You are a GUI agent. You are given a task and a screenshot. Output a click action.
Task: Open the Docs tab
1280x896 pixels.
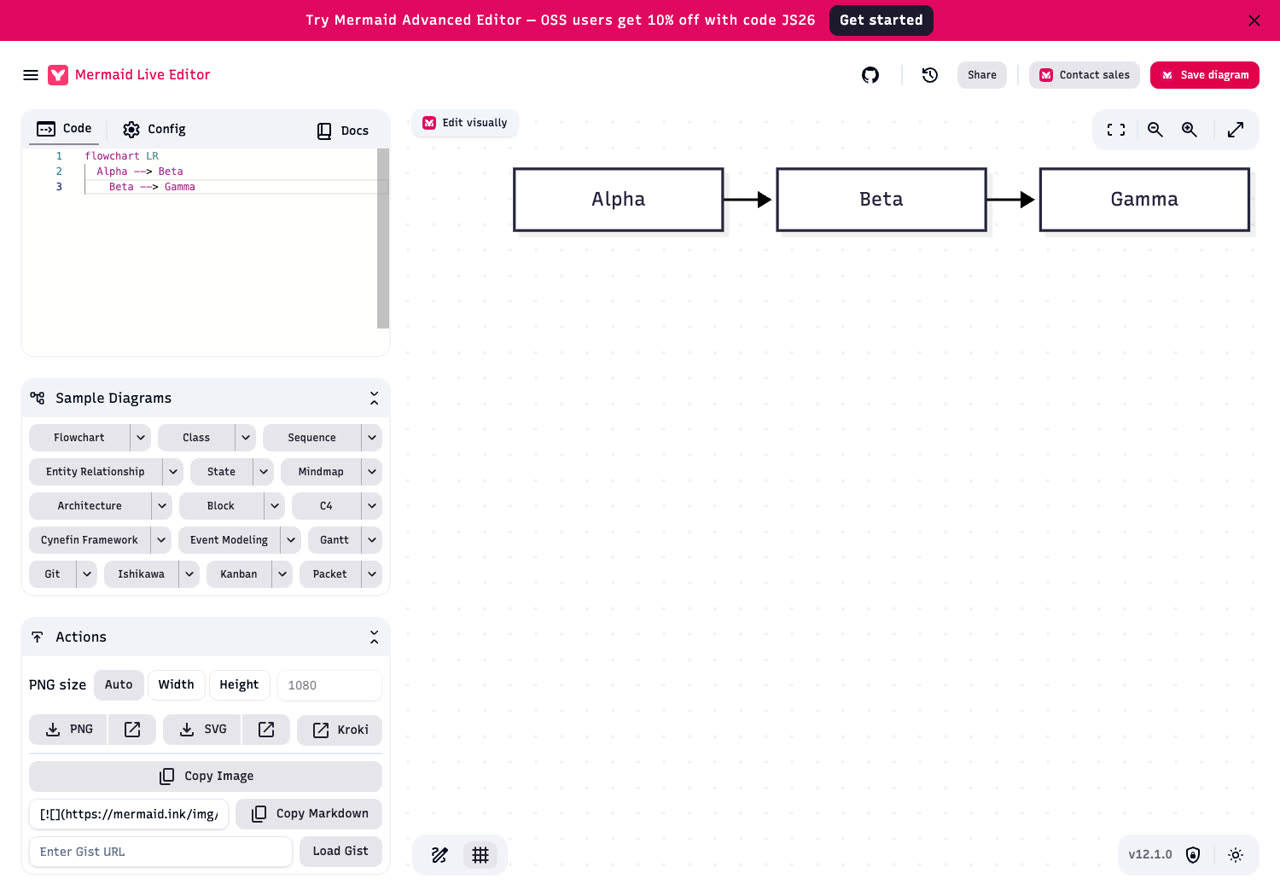(343, 131)
